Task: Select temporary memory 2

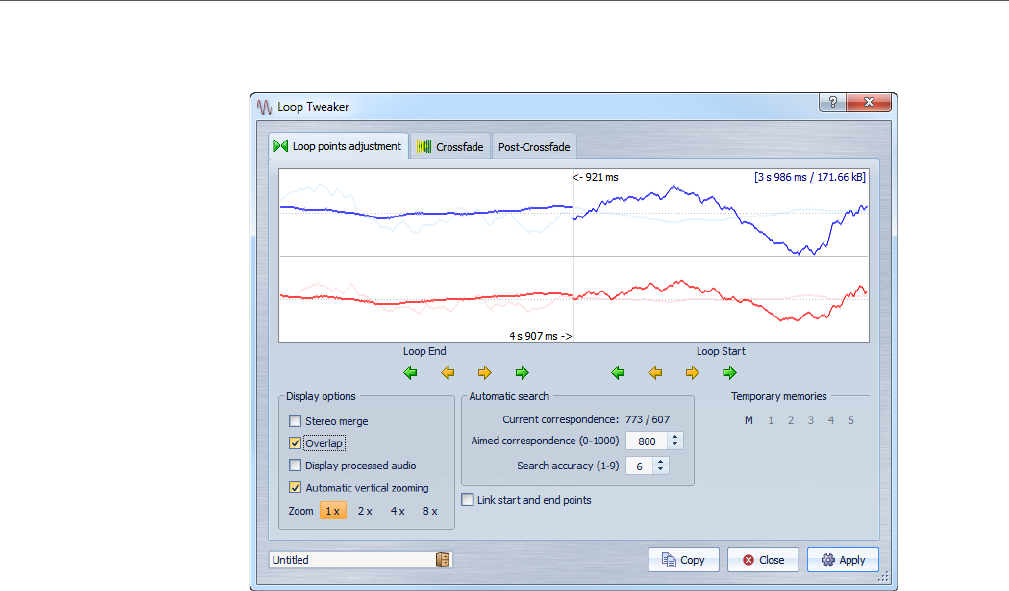Action: pyautogui.click(x=791, y=420)
